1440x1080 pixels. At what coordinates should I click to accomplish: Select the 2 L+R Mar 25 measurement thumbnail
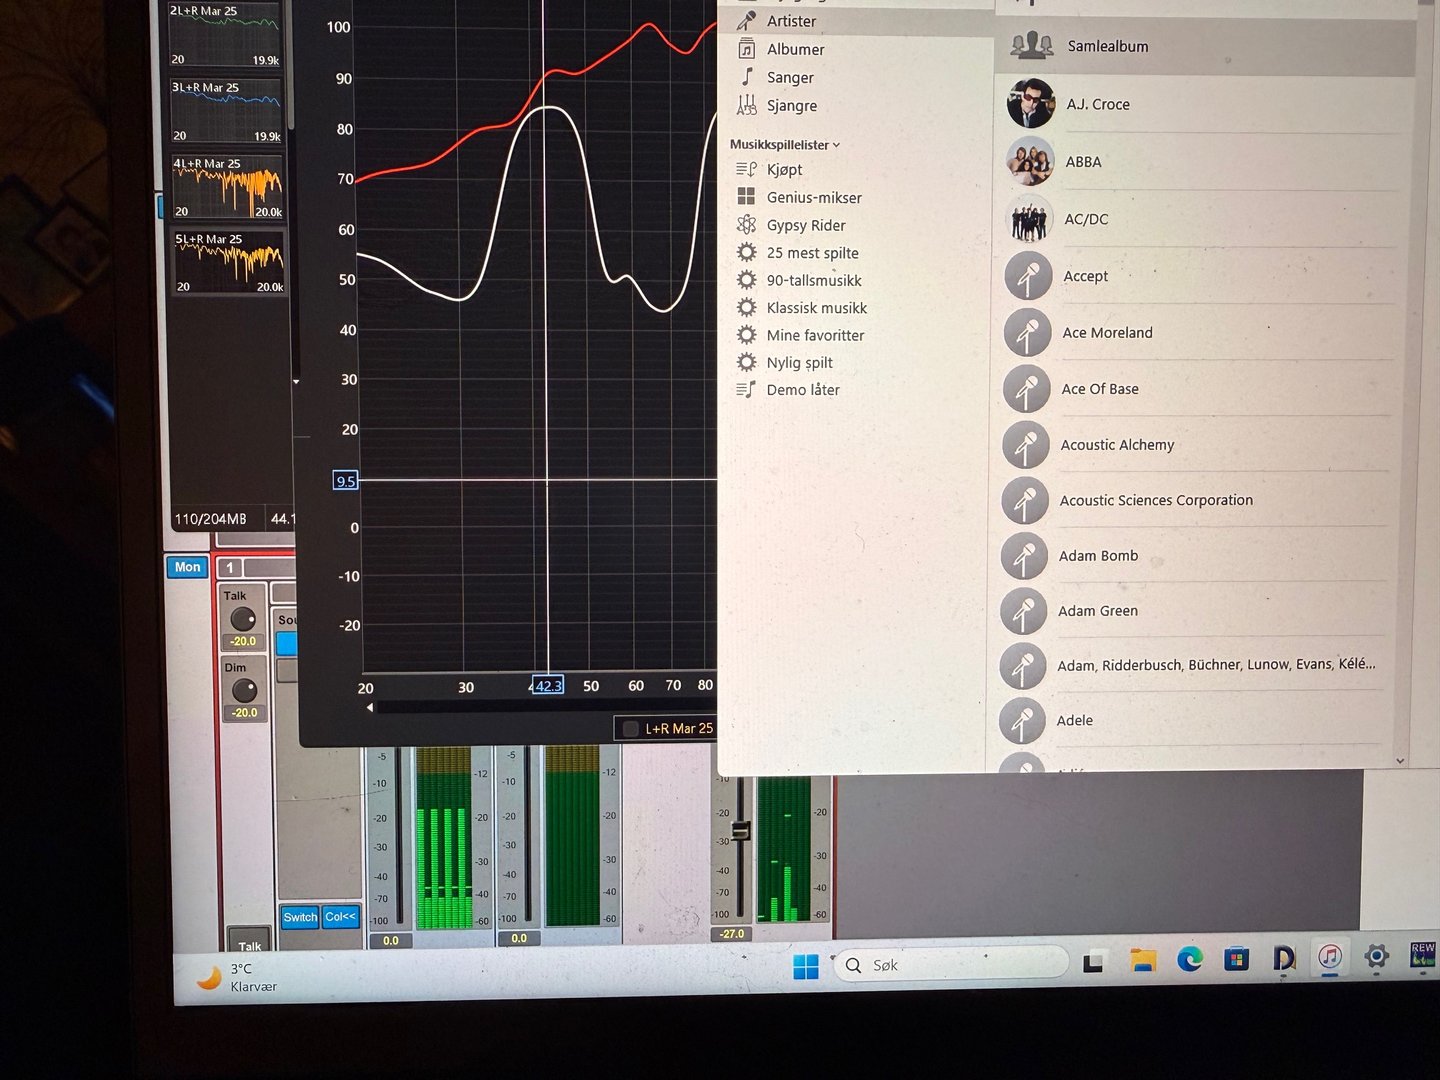[226, 35]
